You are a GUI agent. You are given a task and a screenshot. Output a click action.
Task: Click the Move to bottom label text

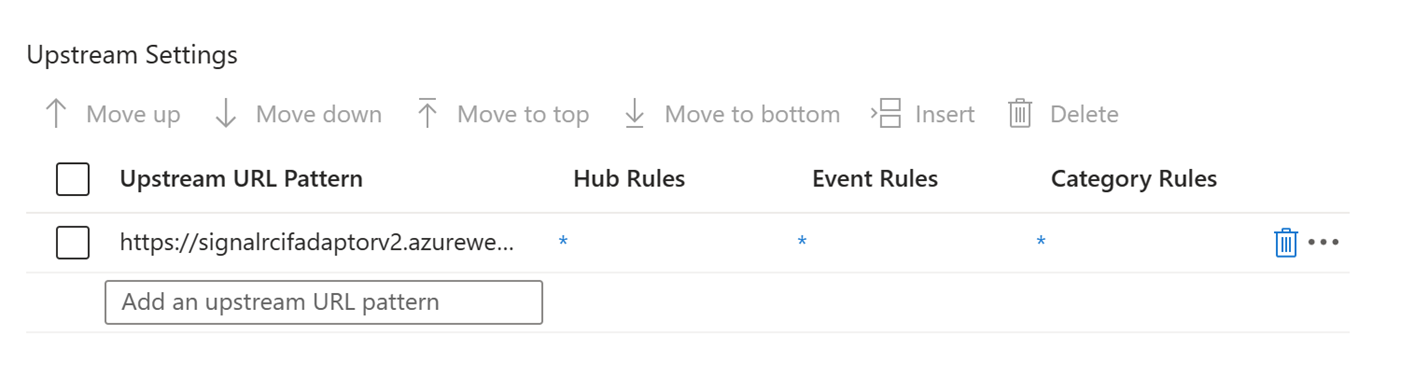(752, 114)
